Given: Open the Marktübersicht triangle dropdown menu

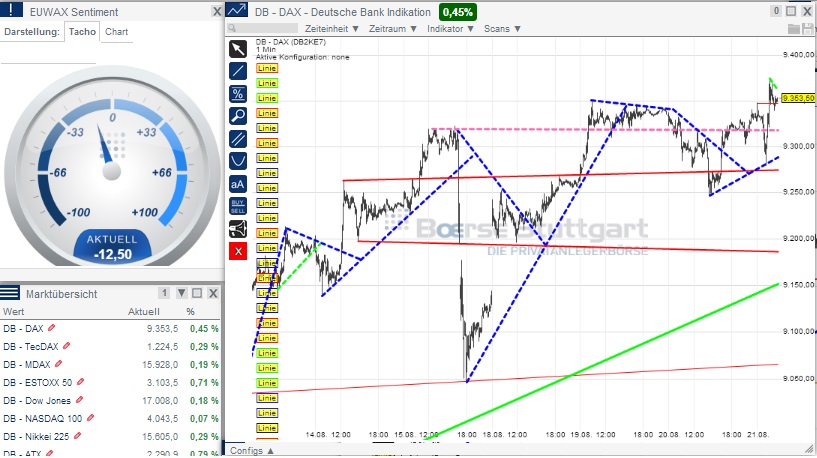Looking at the screenshot, I should (181, 293).
